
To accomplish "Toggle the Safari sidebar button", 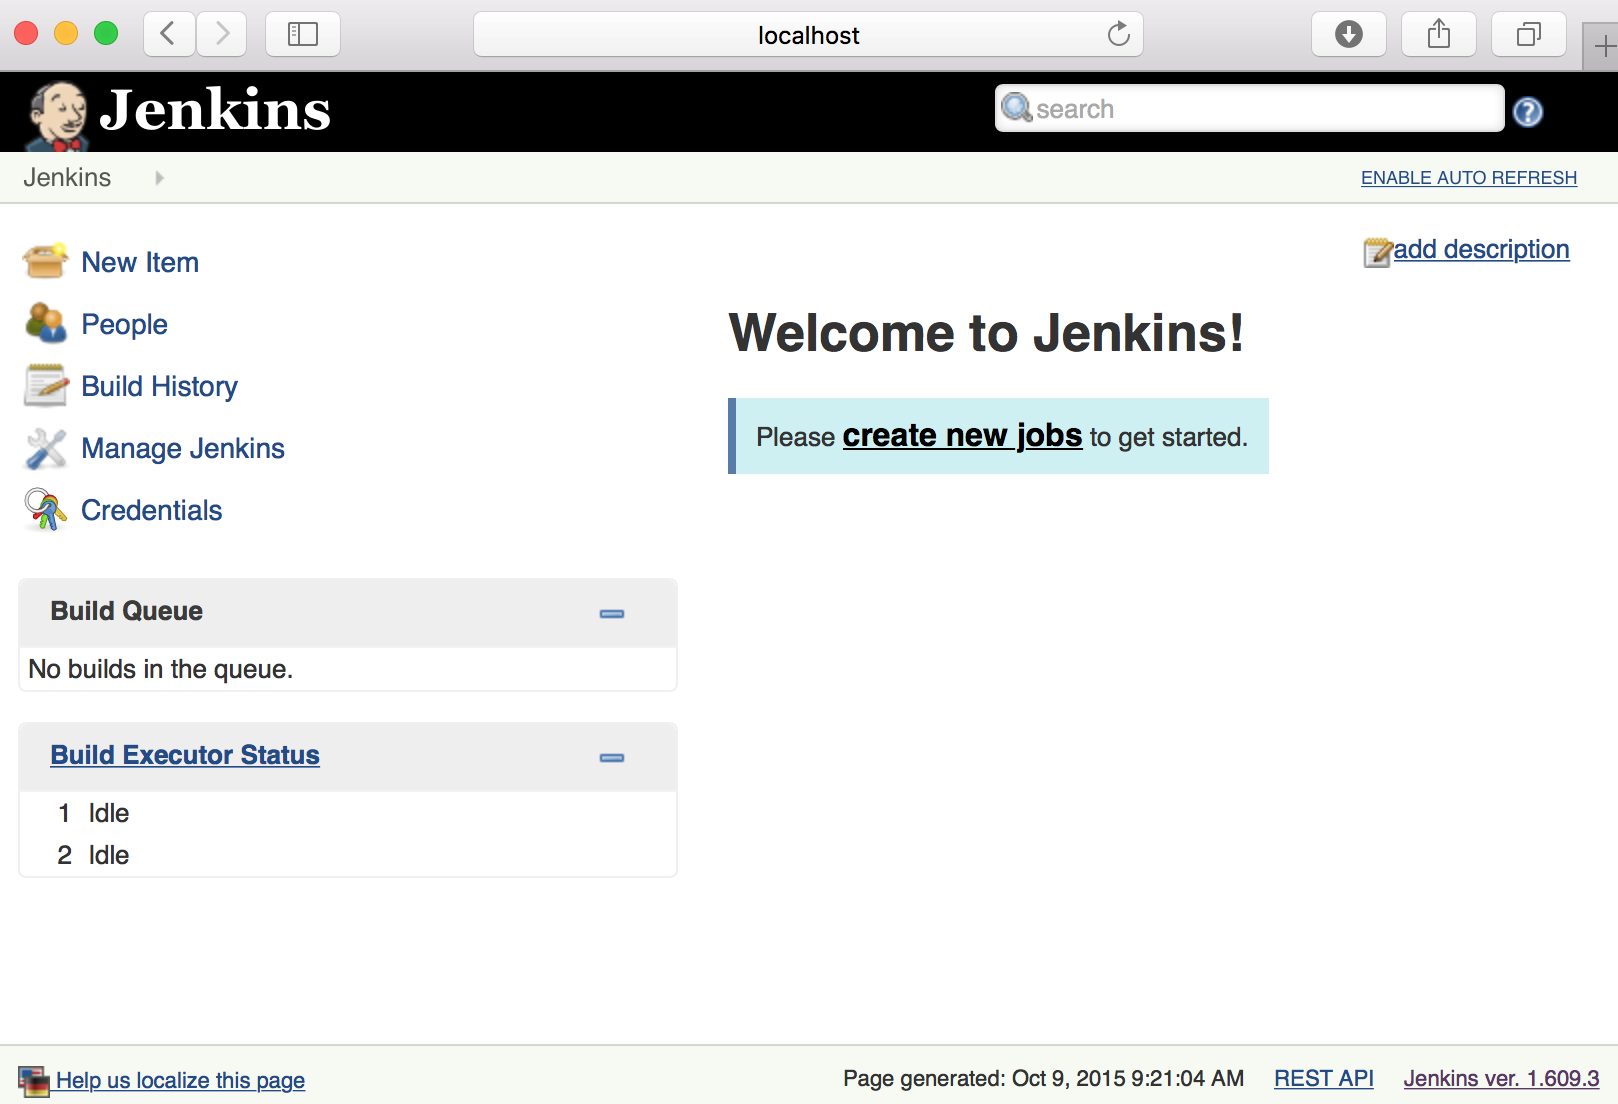I will tap(303, 34).
